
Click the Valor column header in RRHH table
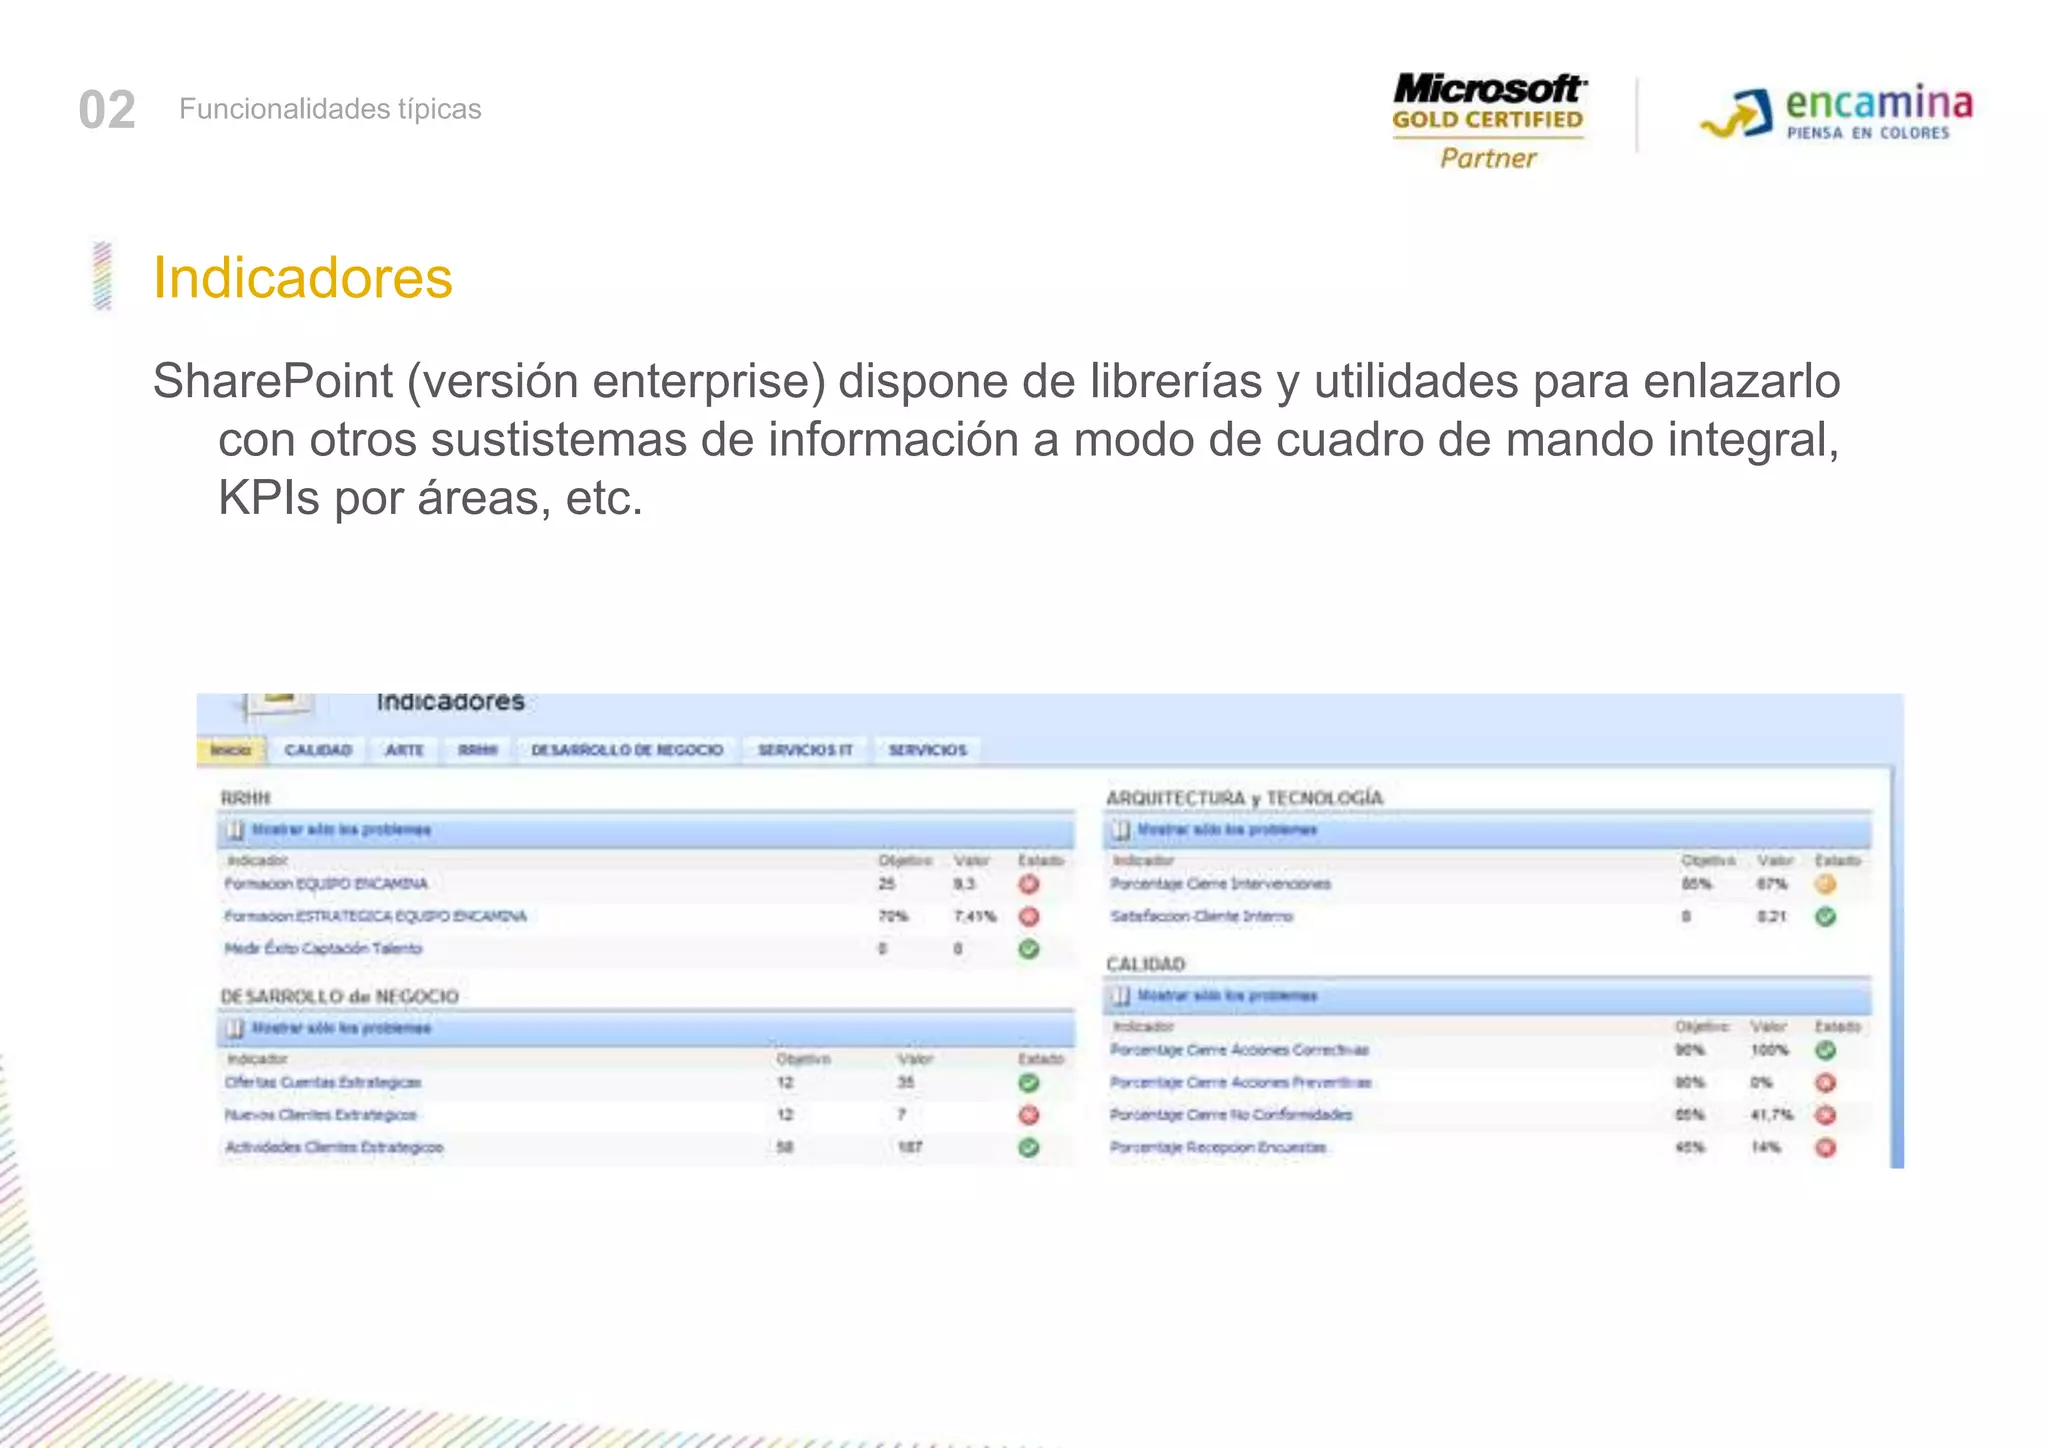coord(971,860)
